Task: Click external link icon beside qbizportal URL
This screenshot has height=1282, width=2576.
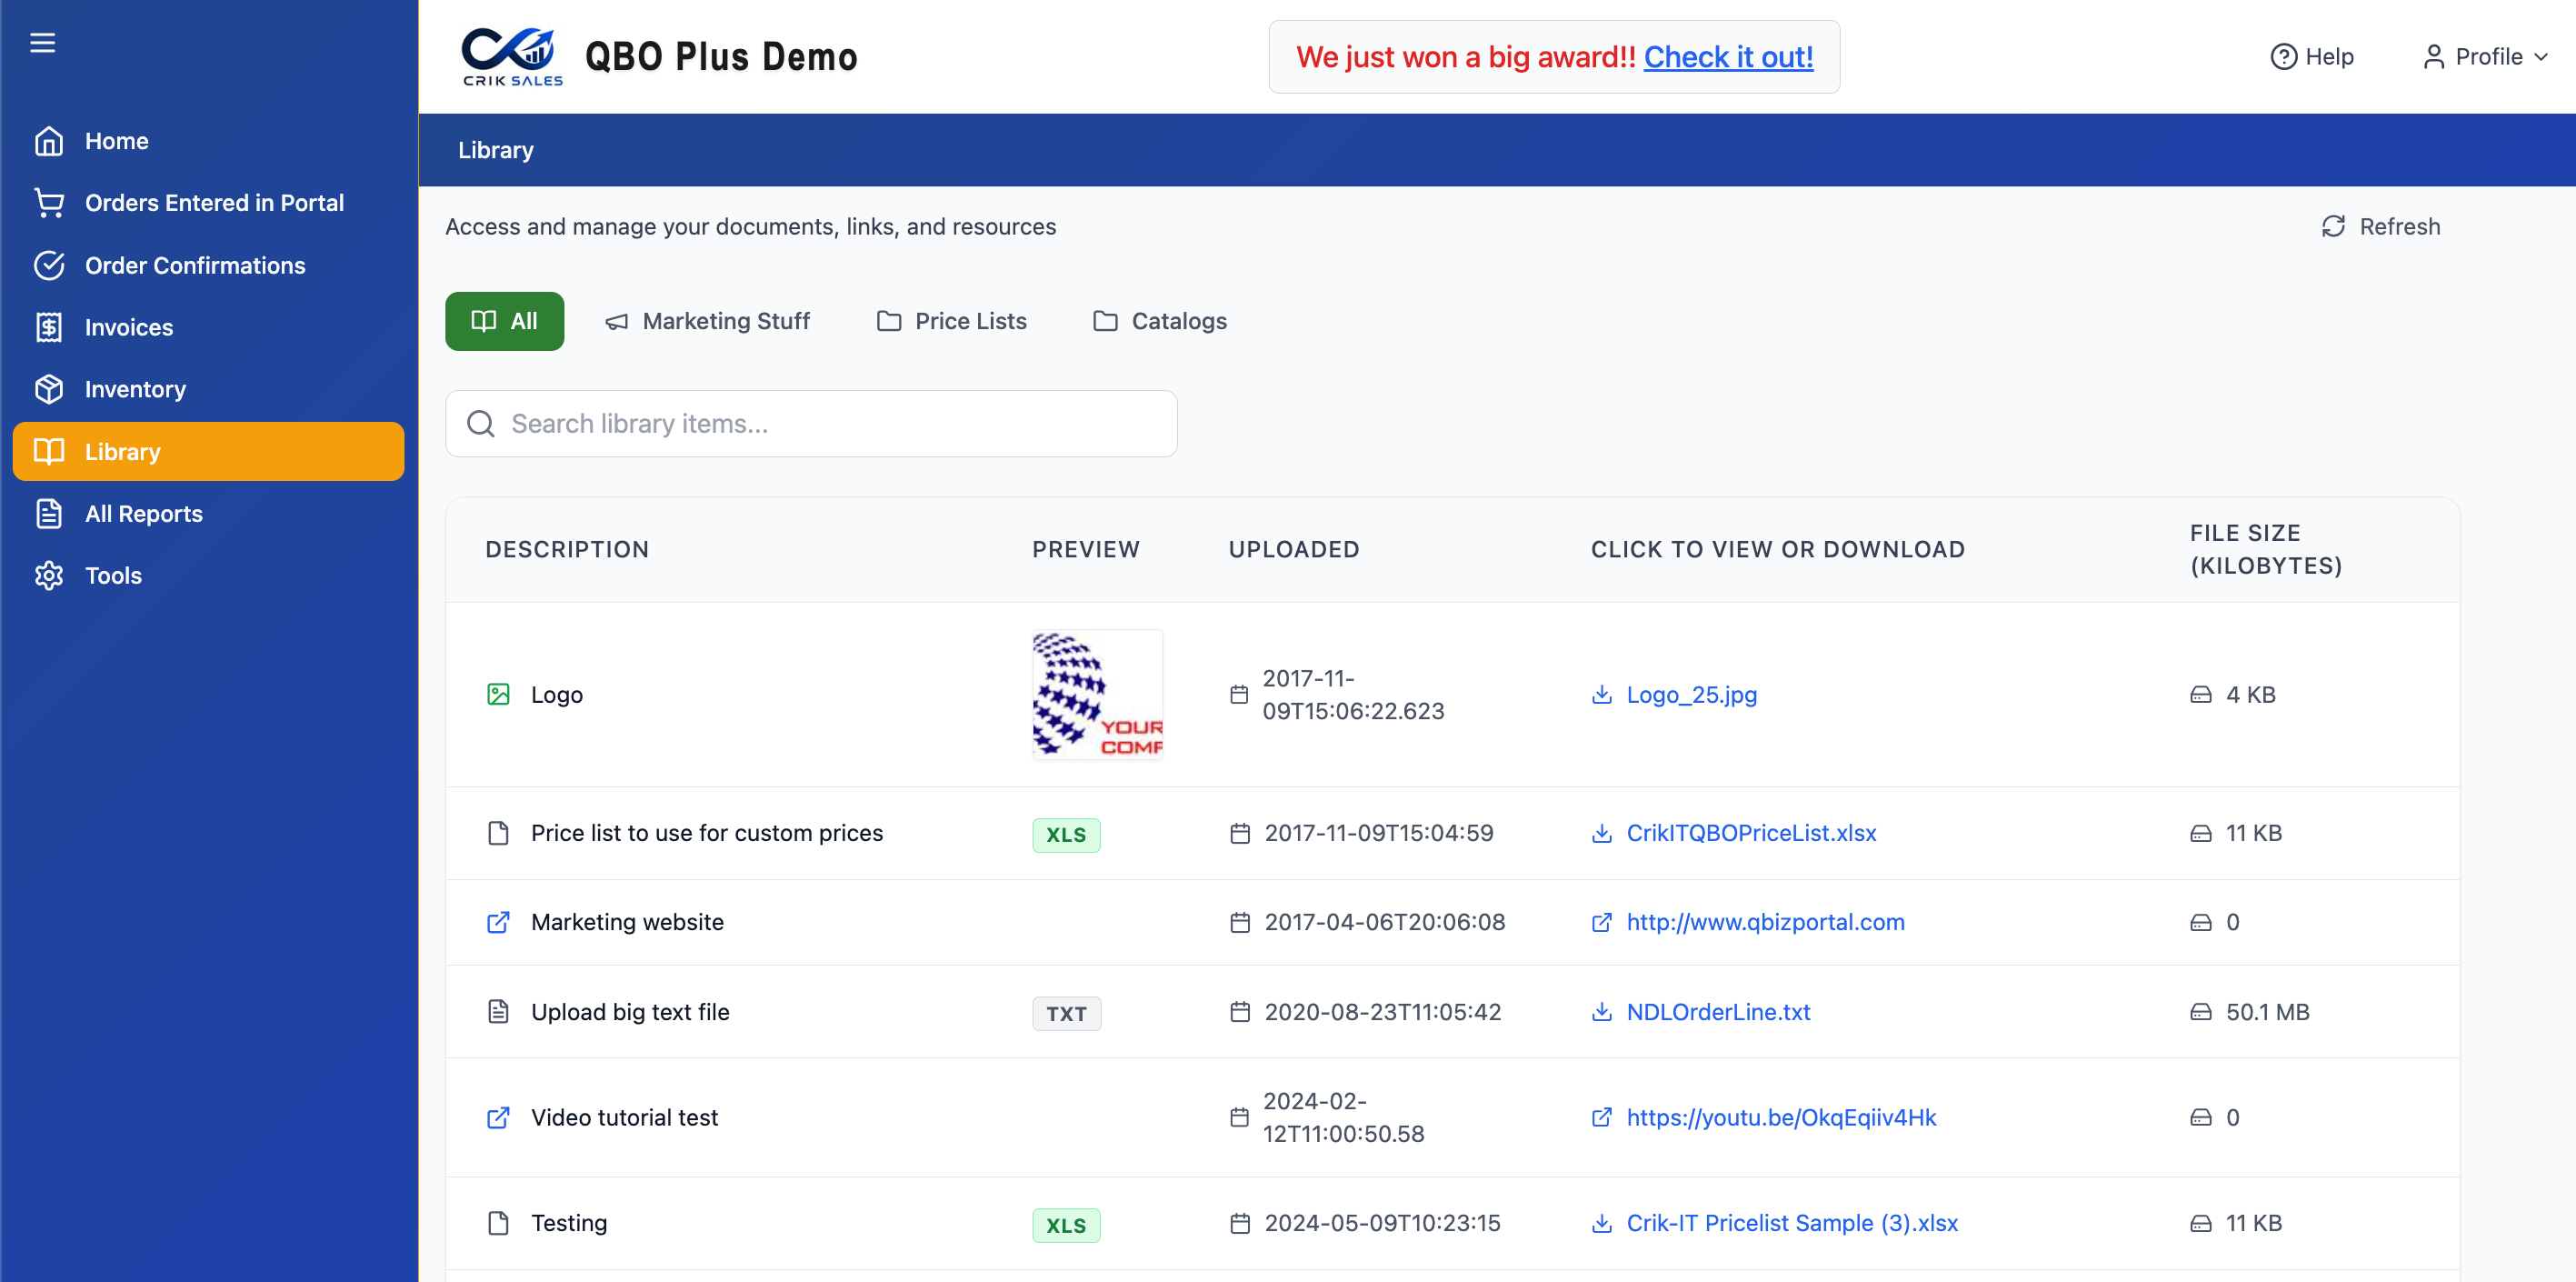Action: [1601, 922]
